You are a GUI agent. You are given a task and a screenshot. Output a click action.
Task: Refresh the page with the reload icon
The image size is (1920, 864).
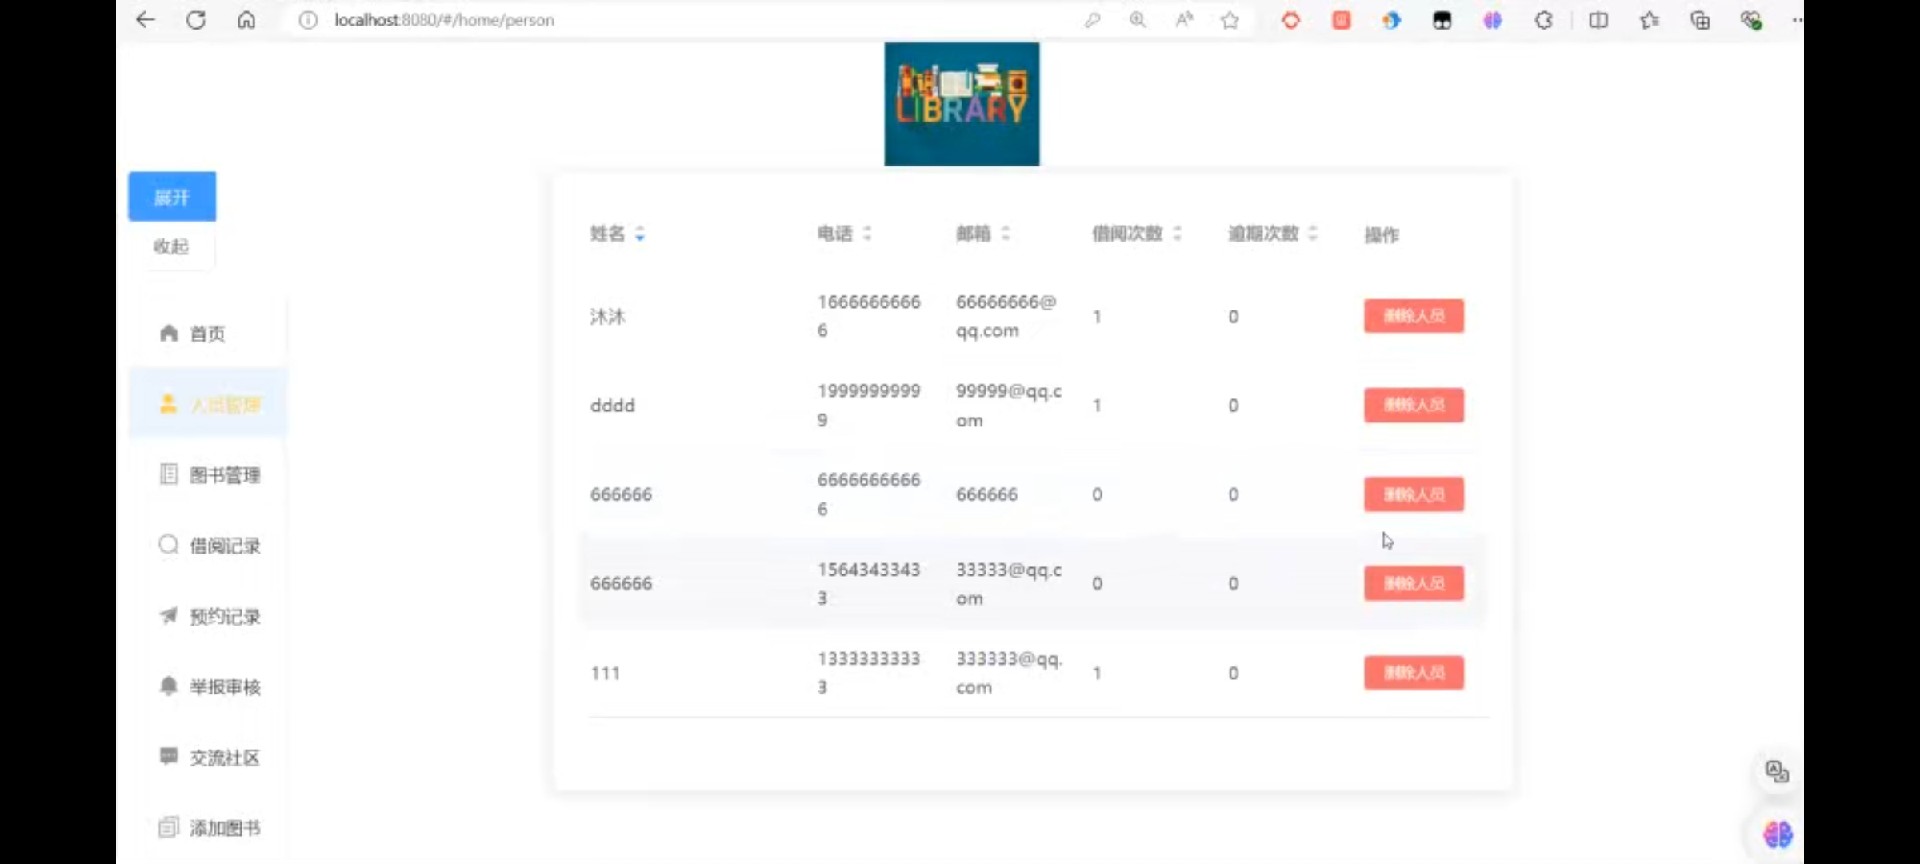(196, 20)
